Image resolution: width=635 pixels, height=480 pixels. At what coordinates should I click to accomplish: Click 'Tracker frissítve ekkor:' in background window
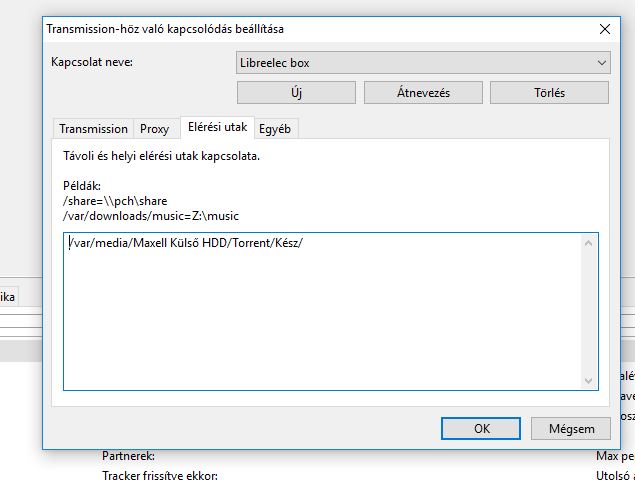click(160, 475)
